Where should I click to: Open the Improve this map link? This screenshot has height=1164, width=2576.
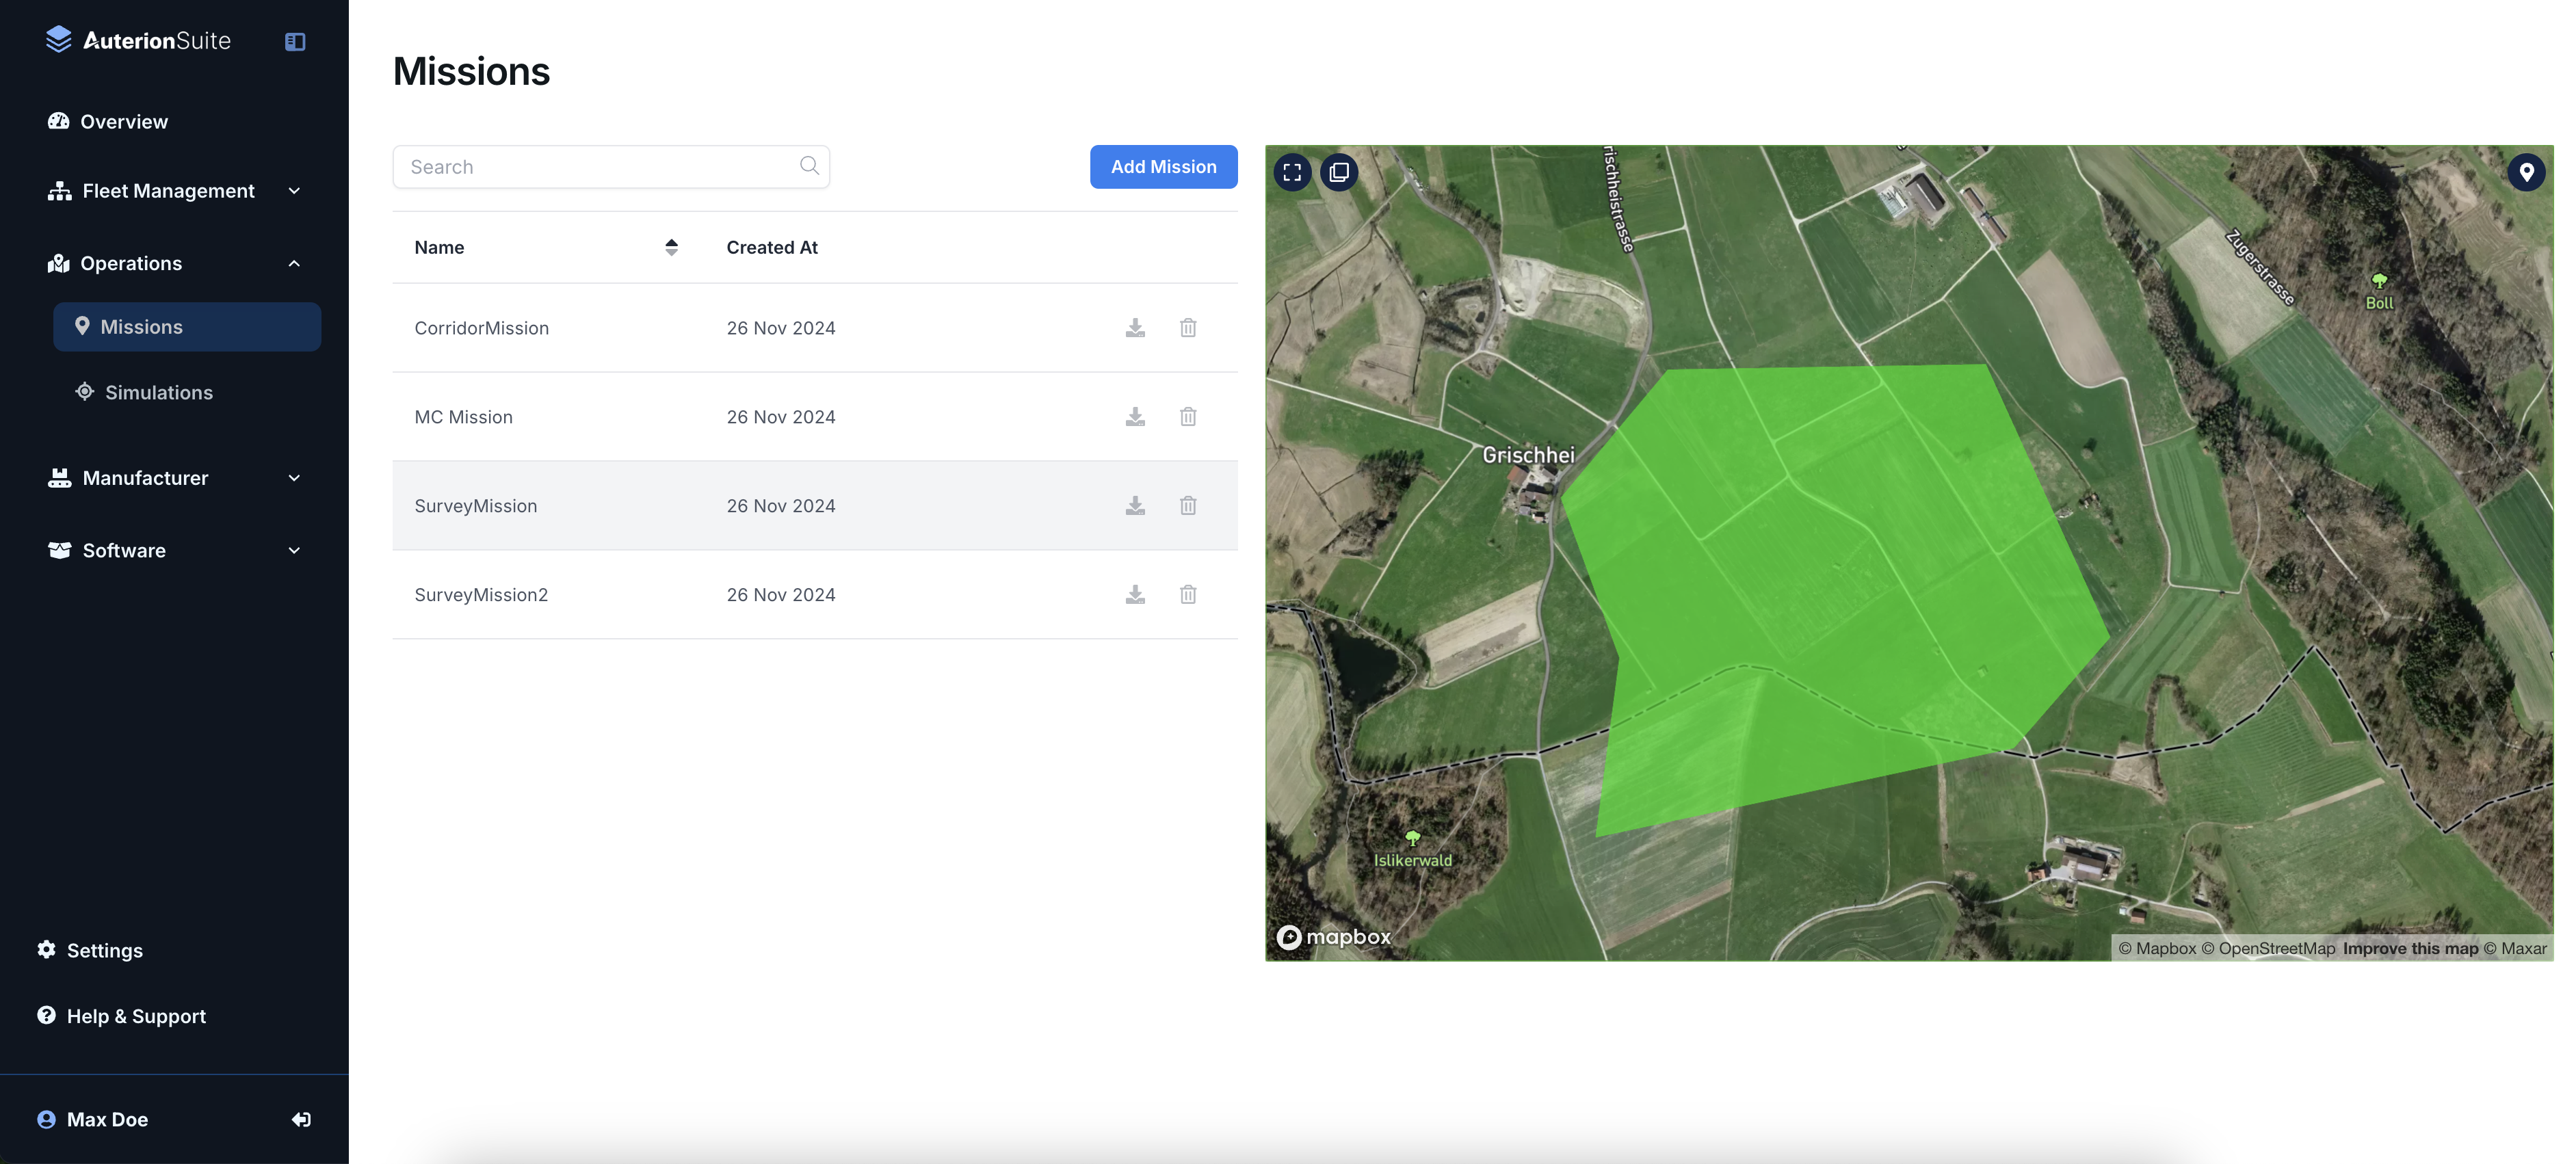[2410, 948]
